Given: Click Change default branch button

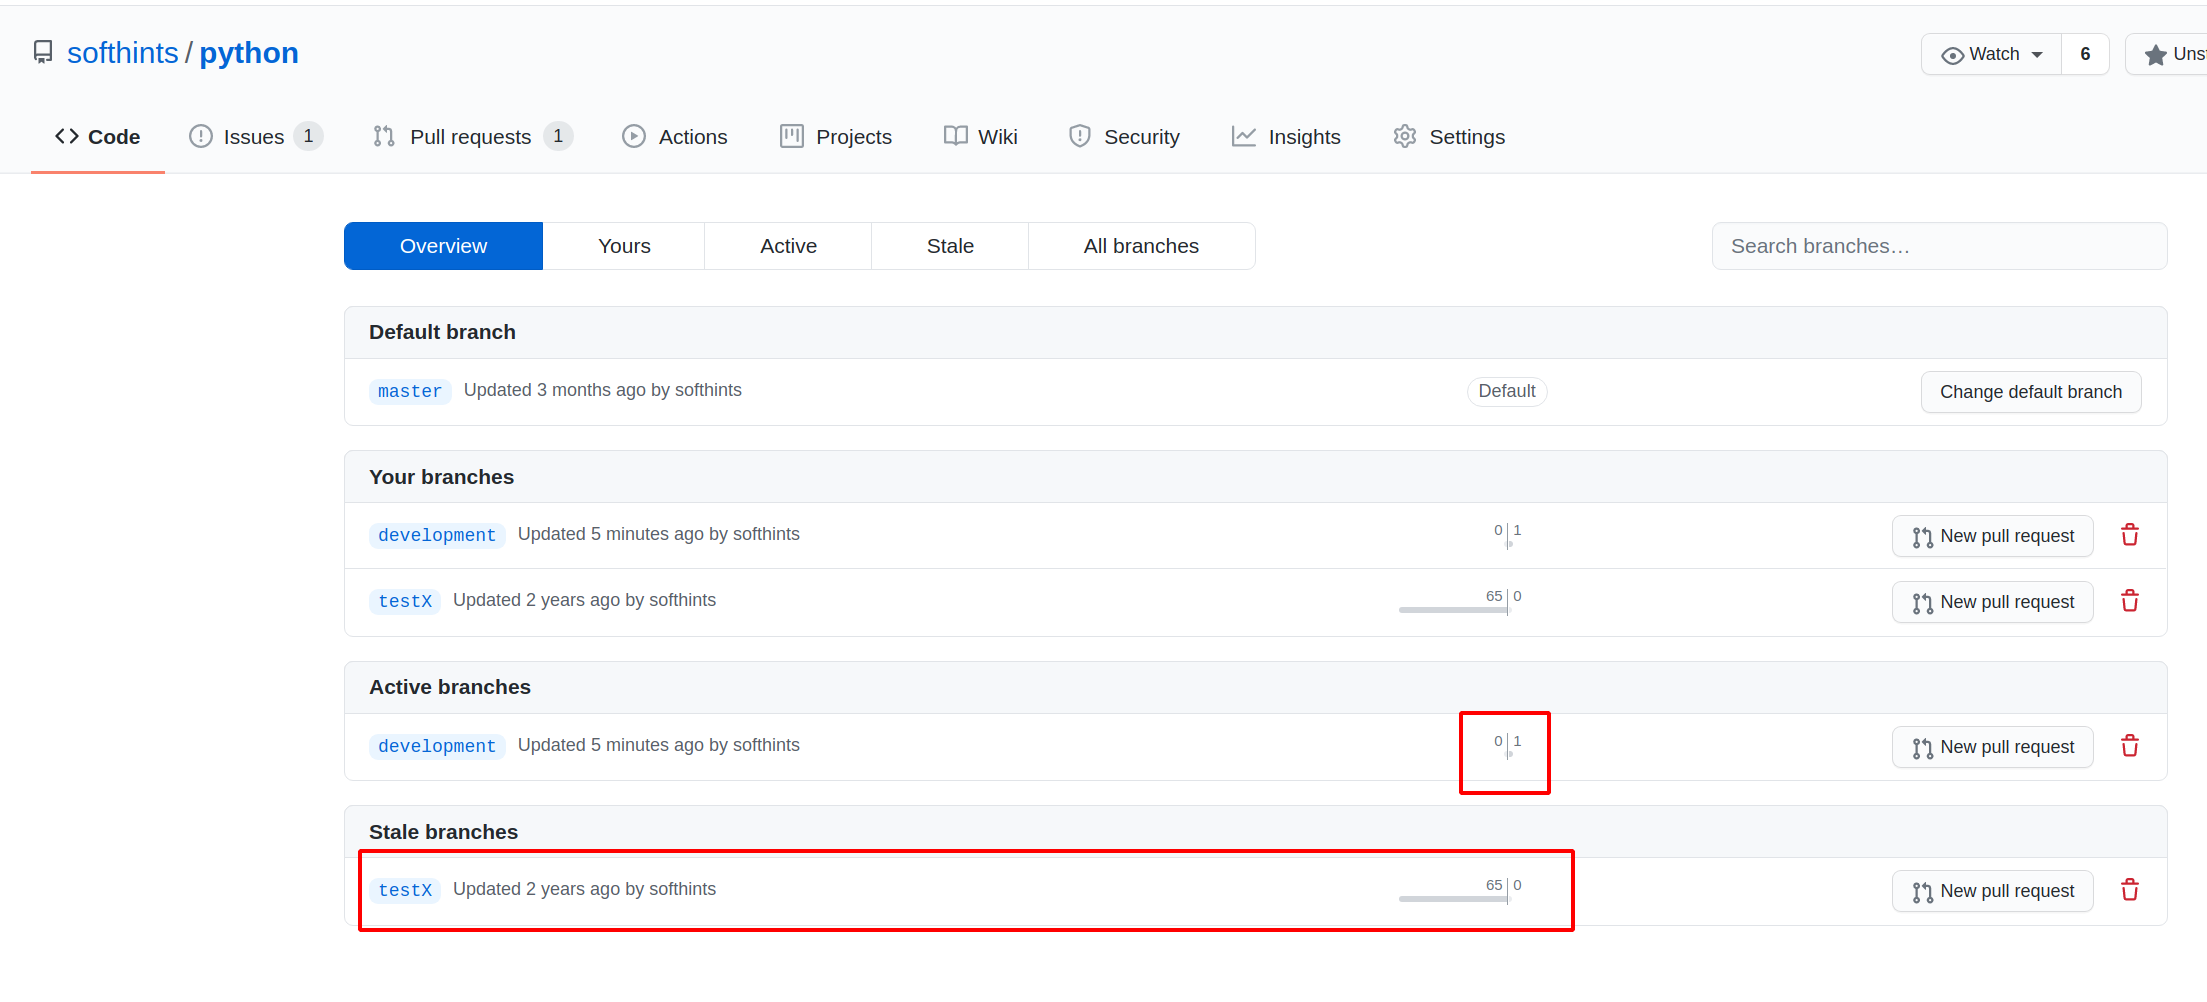Looking at the screenshot, I should 2031,391.
